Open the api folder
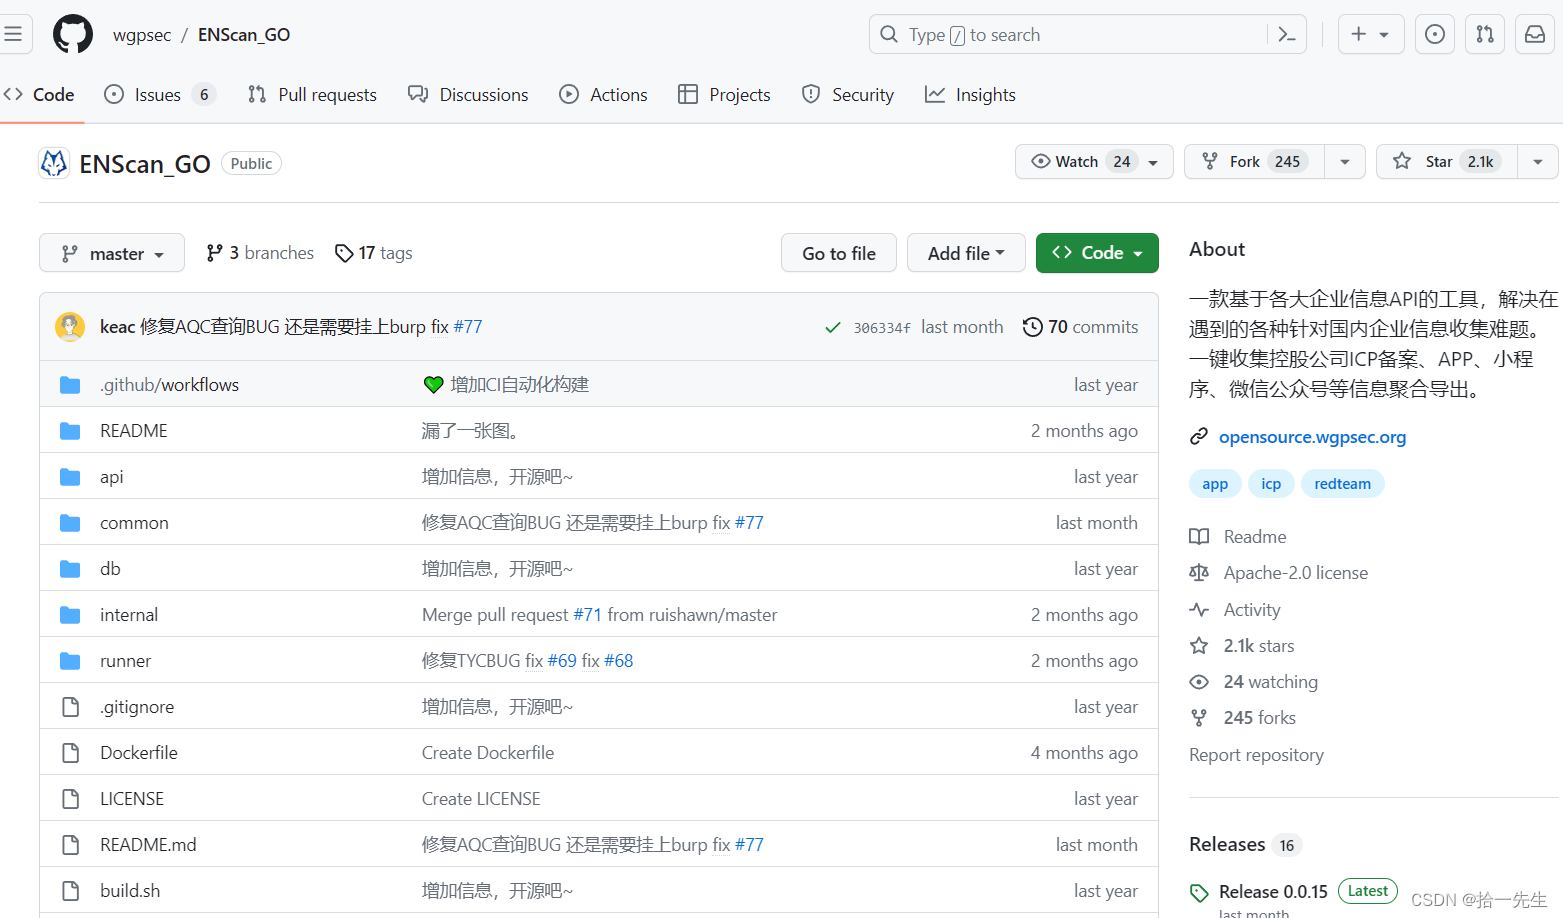 (112, 477)
